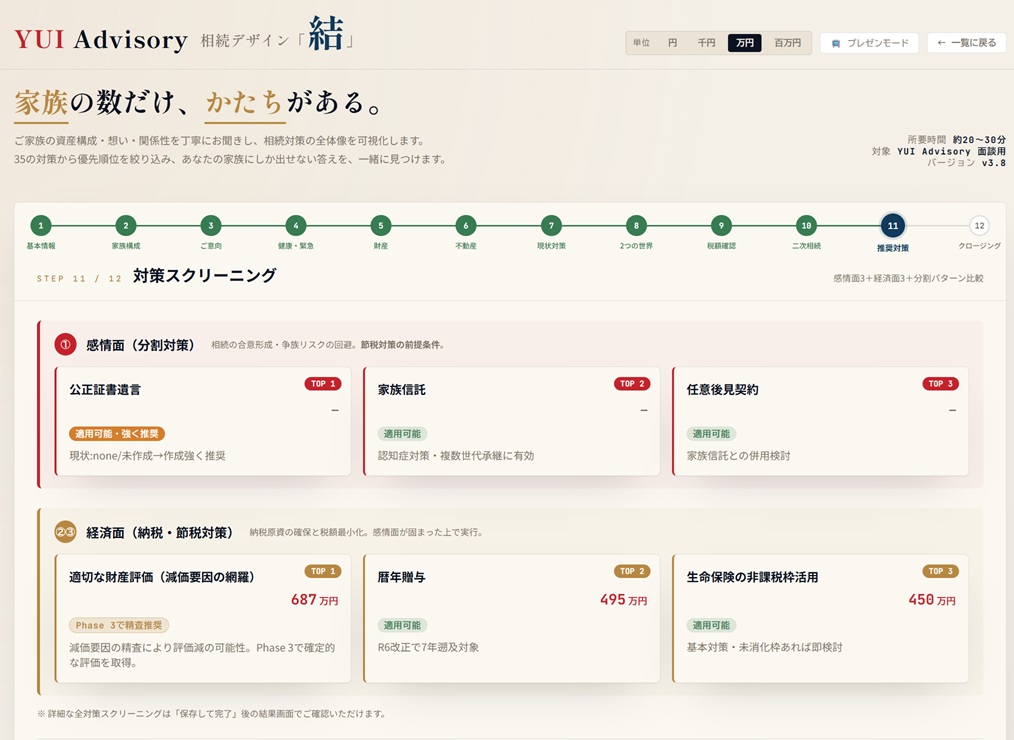Screen dimensions: 1014x740
Task: Open the 適切な財産評価 card
Action: [x=203, y=618]
